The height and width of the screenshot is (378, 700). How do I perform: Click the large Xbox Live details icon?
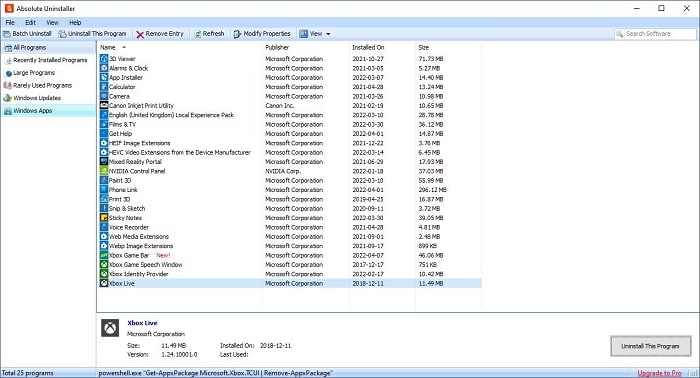[x=110, y=328]
